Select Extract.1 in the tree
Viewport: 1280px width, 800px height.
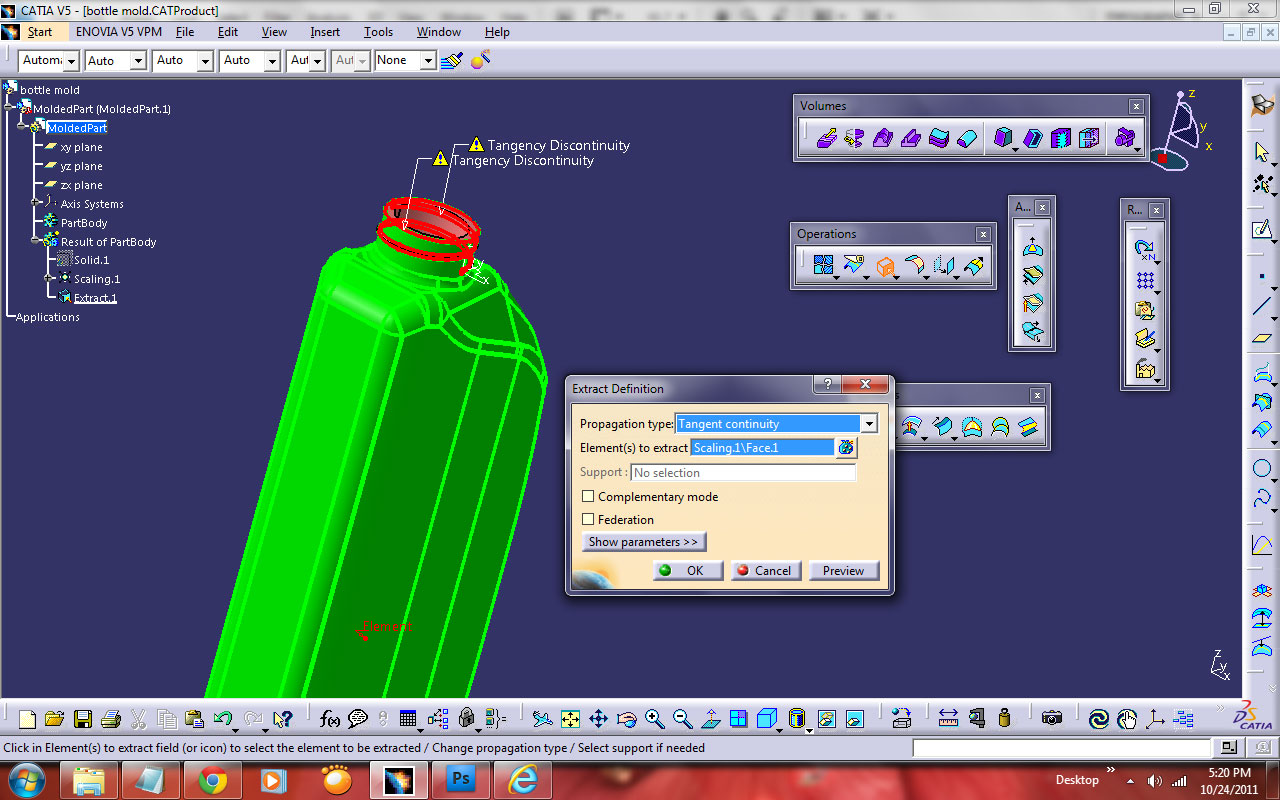pos(95,298)
